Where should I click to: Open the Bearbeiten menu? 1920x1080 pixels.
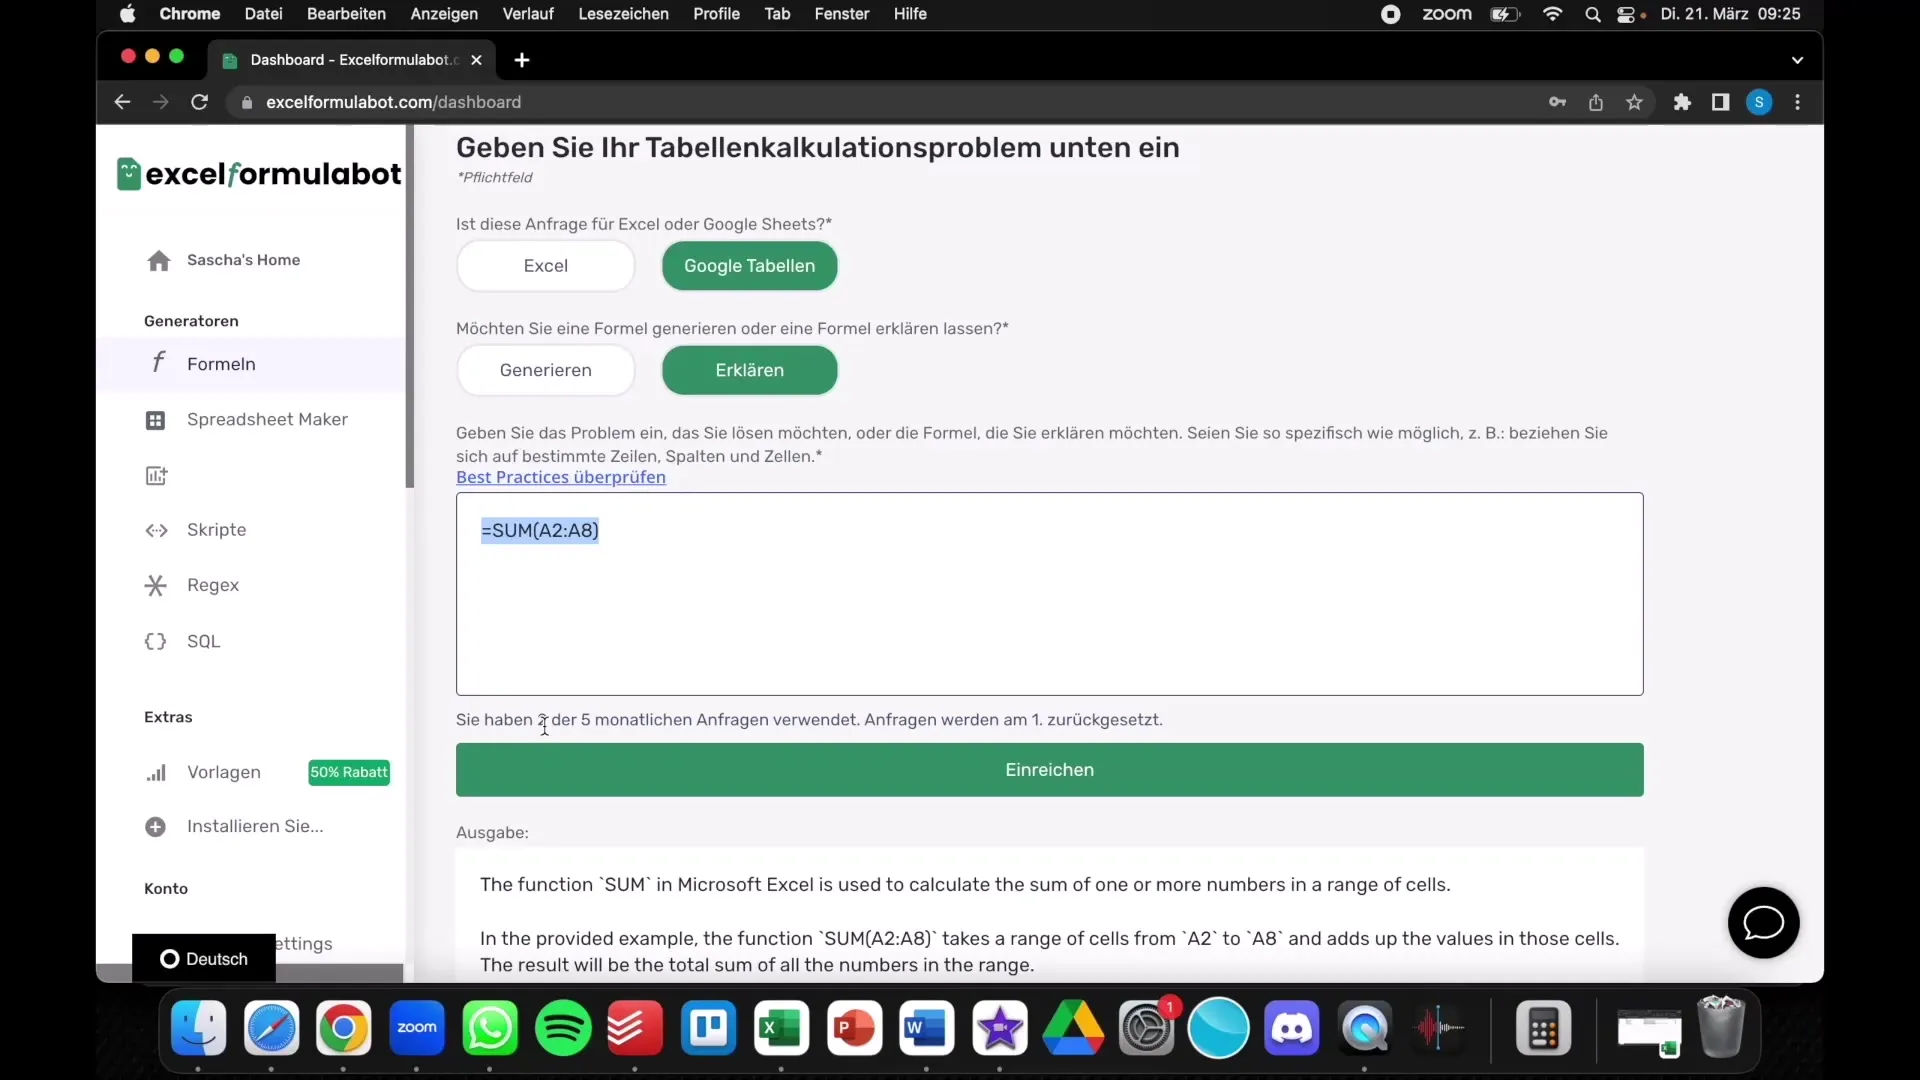(346, 14)
